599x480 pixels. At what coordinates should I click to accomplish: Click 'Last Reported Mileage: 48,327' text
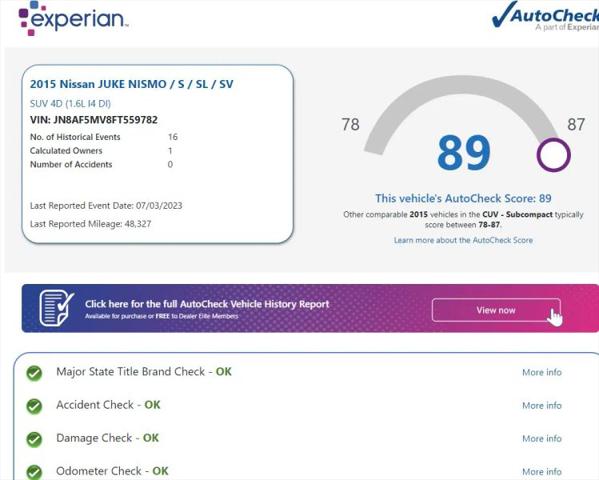tap(91, 224)
